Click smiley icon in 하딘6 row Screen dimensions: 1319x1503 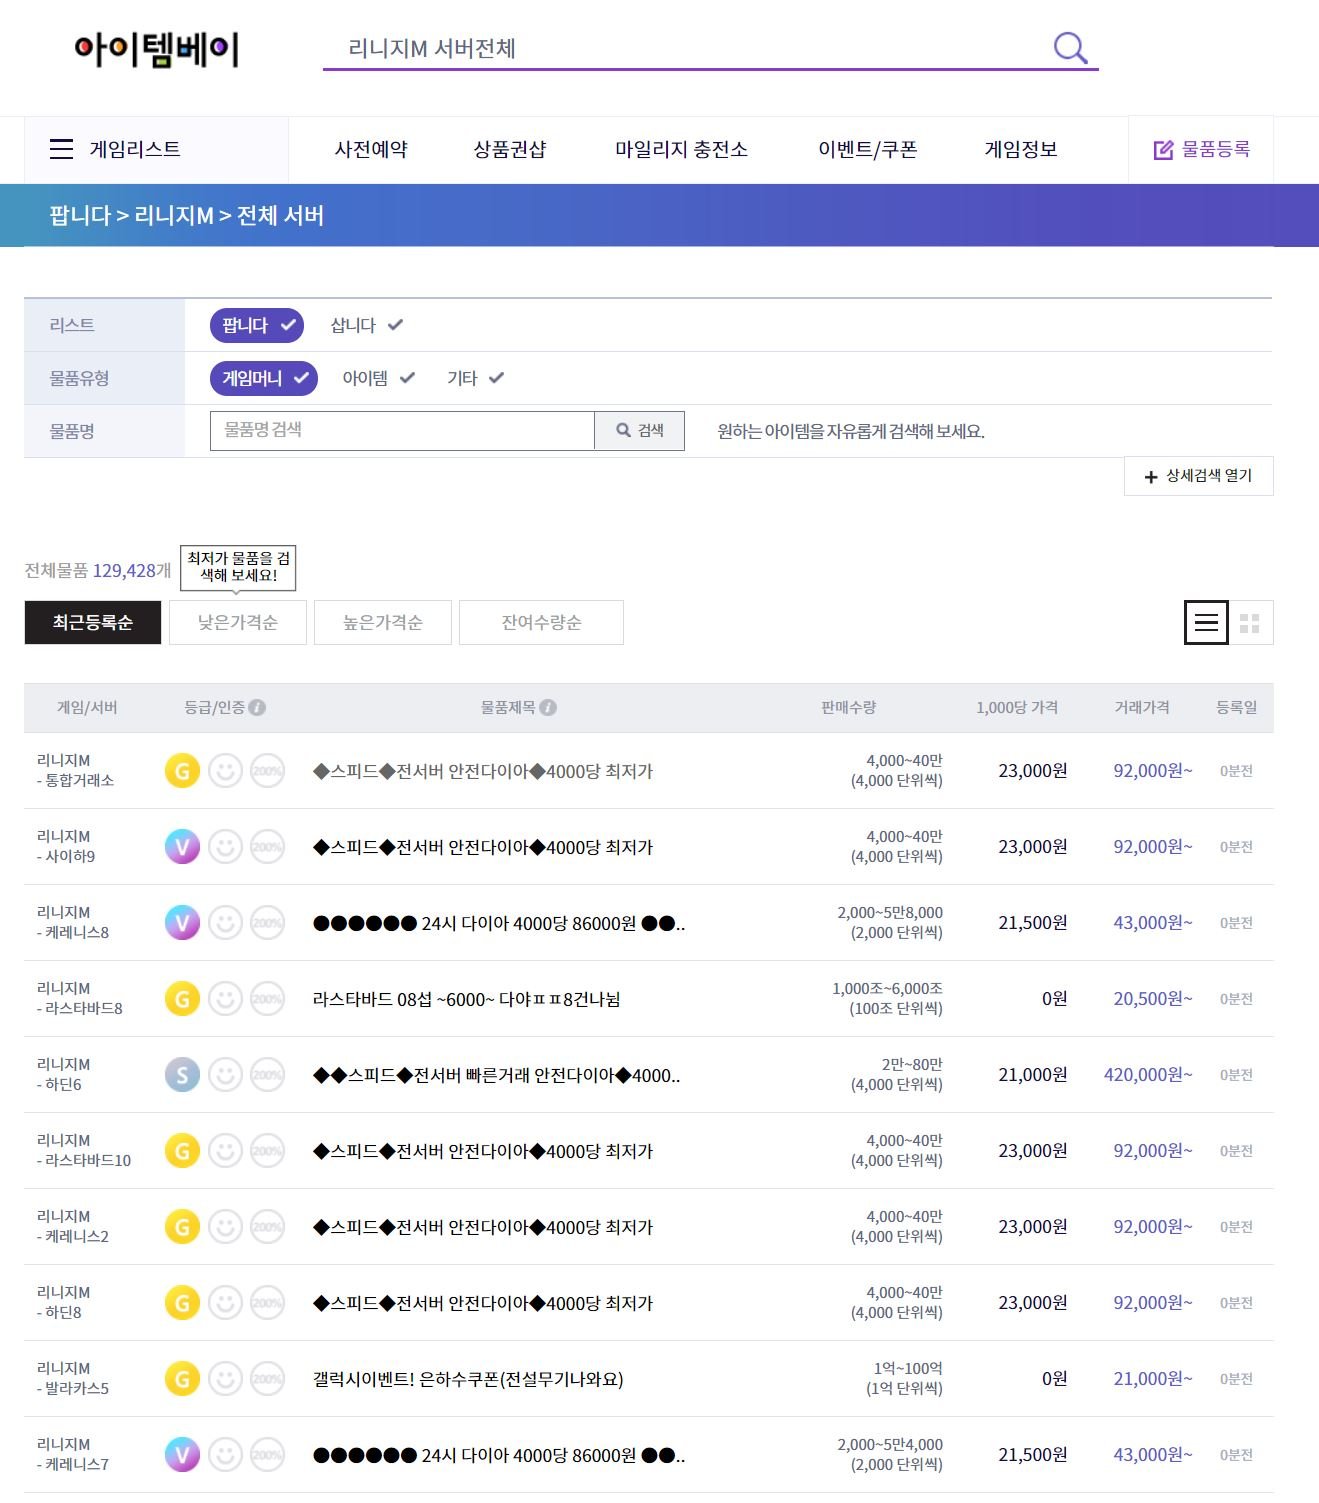(225, 1075)
